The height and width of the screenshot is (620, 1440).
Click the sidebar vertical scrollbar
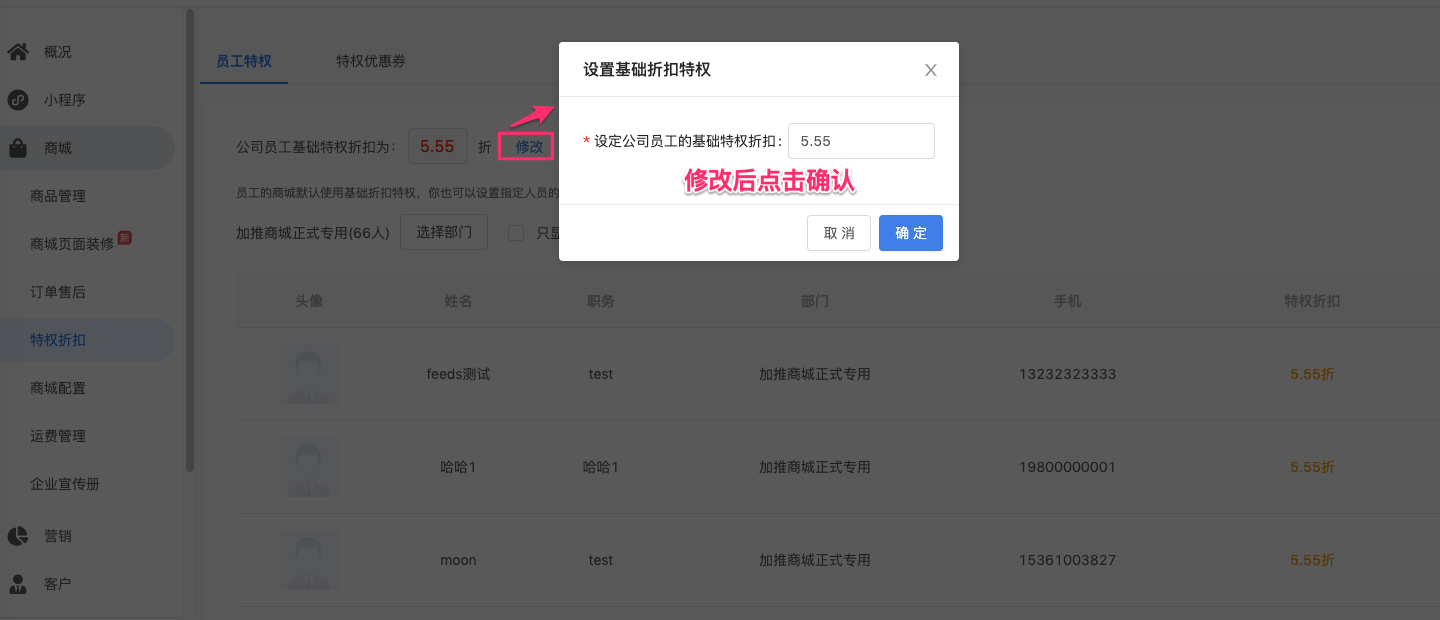190,240
